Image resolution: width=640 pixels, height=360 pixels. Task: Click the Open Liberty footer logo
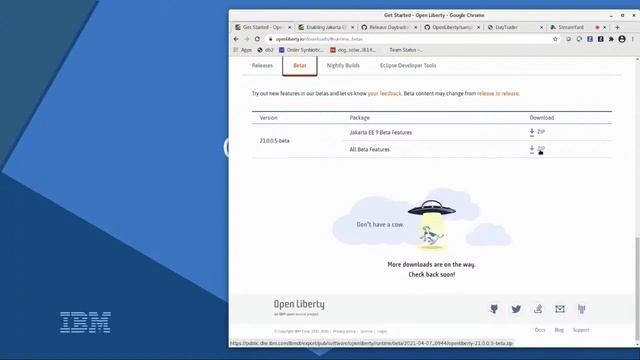(299, 307)
